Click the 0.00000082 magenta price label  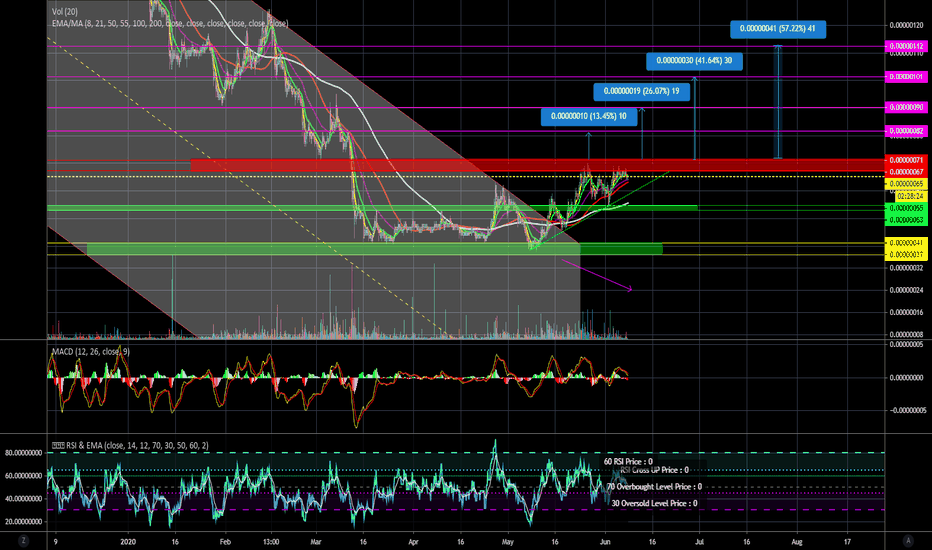pyautogui.click(x=906, y=131)
